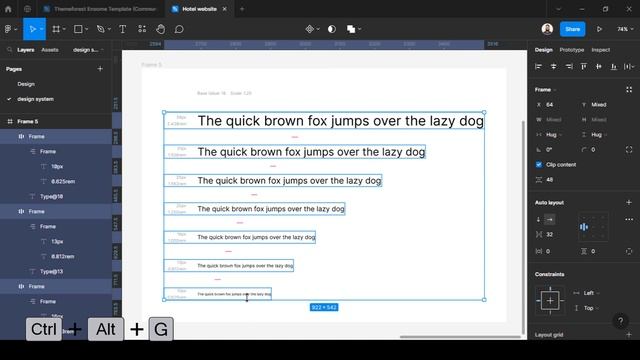Click Independent corners icon

[629, 150]
